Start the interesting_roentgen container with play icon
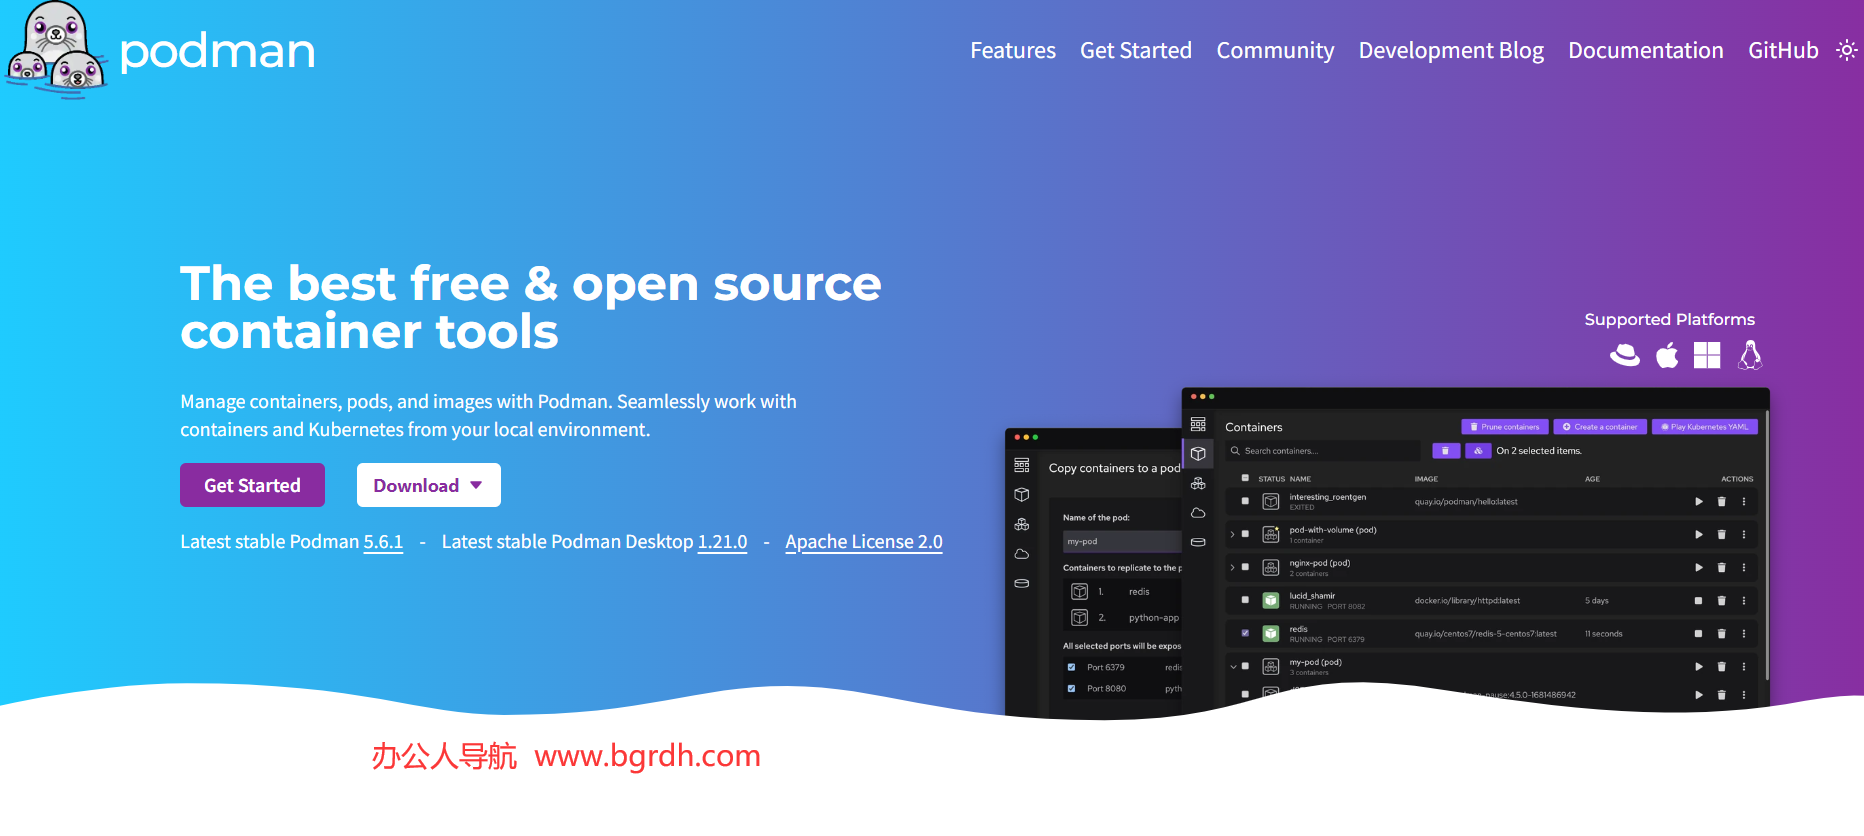1864x836 pixels. pos(1698,502)
